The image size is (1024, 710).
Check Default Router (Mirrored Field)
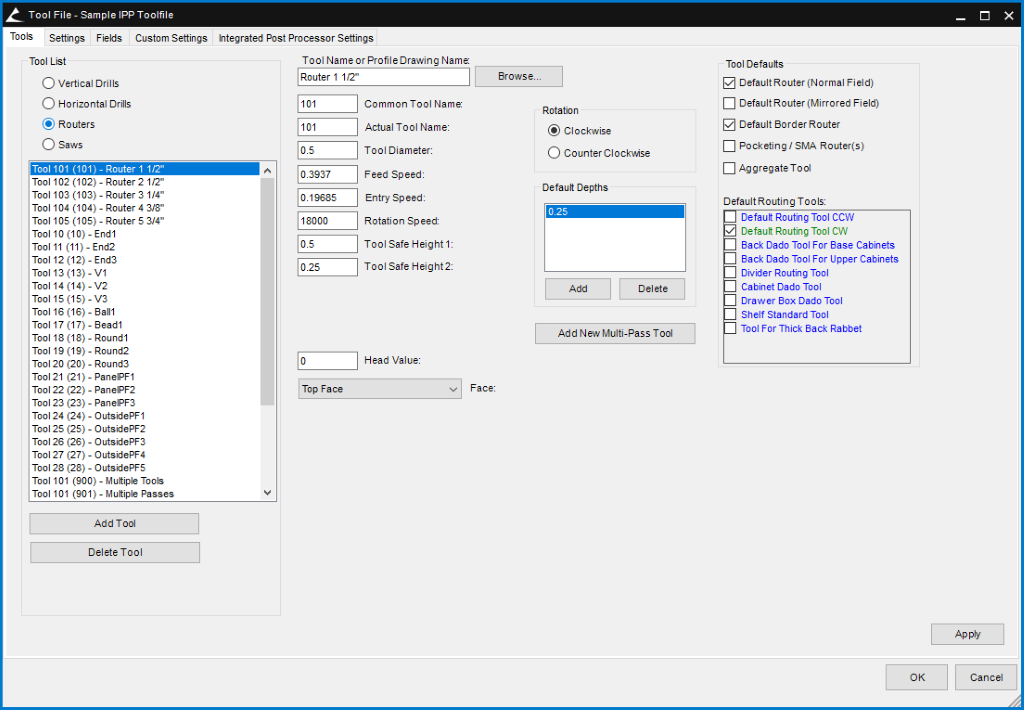click(x=729, y=103)
